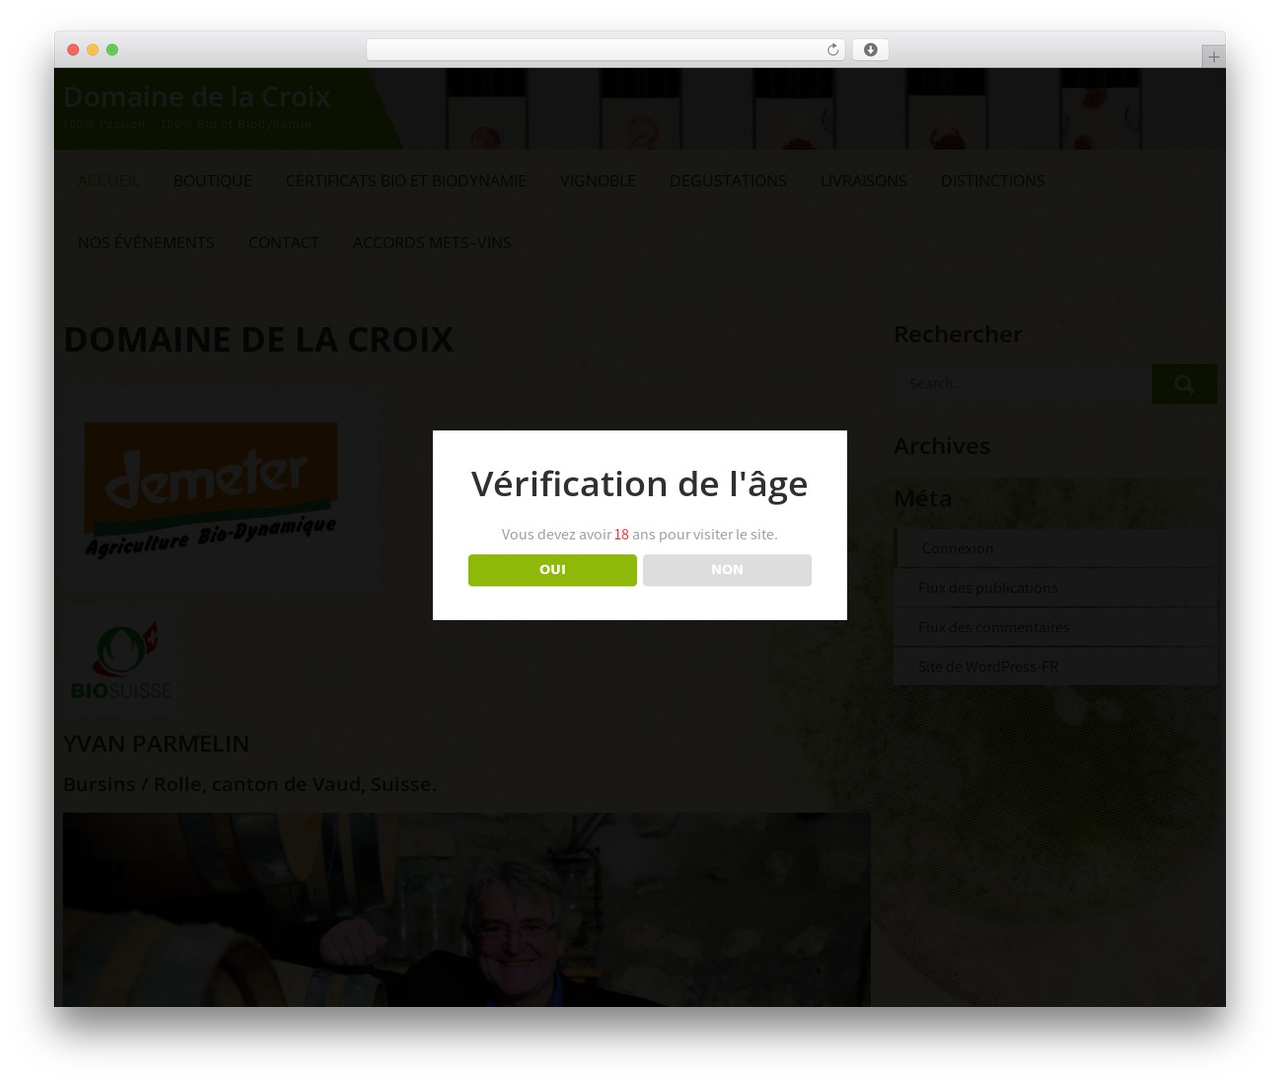Screen dimensions: 1280x1084
Task: Open Site de WordPress-FR link
Action: [988, 667]
